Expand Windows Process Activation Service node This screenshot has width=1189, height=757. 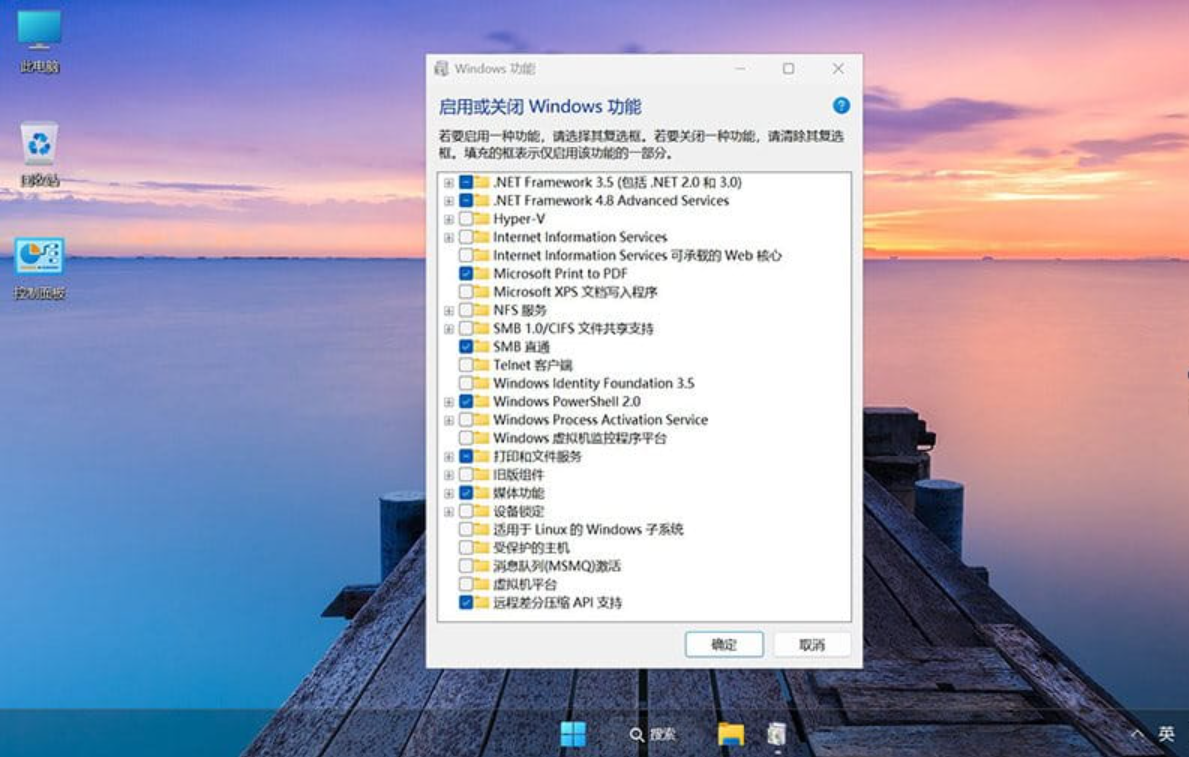pyautogui.click(x=449, y=420)
